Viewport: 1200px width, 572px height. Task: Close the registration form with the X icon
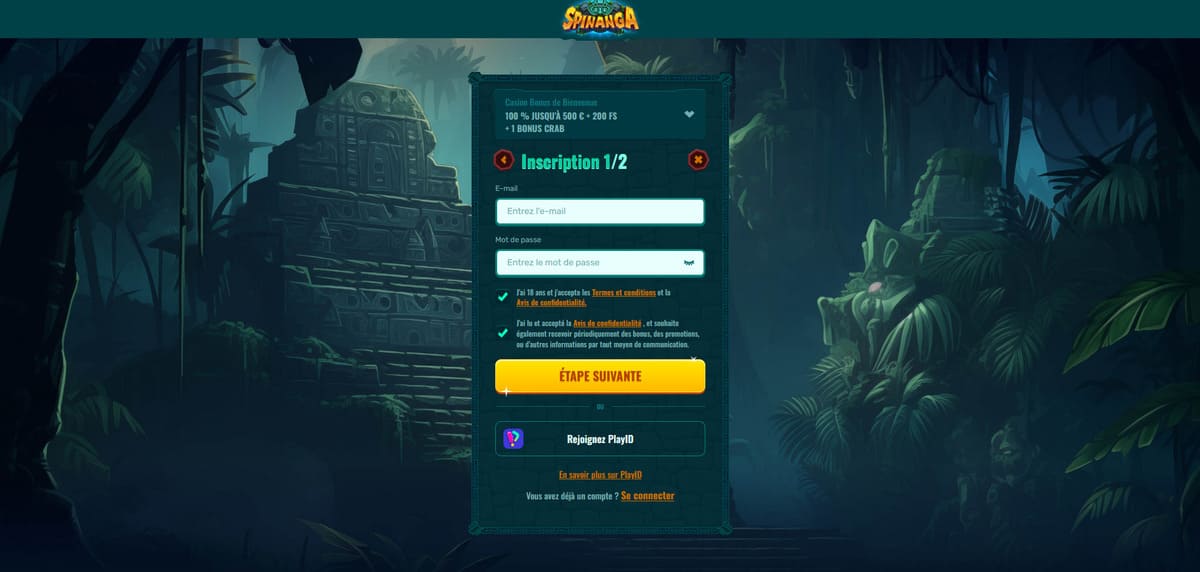(x=698, y=159)
